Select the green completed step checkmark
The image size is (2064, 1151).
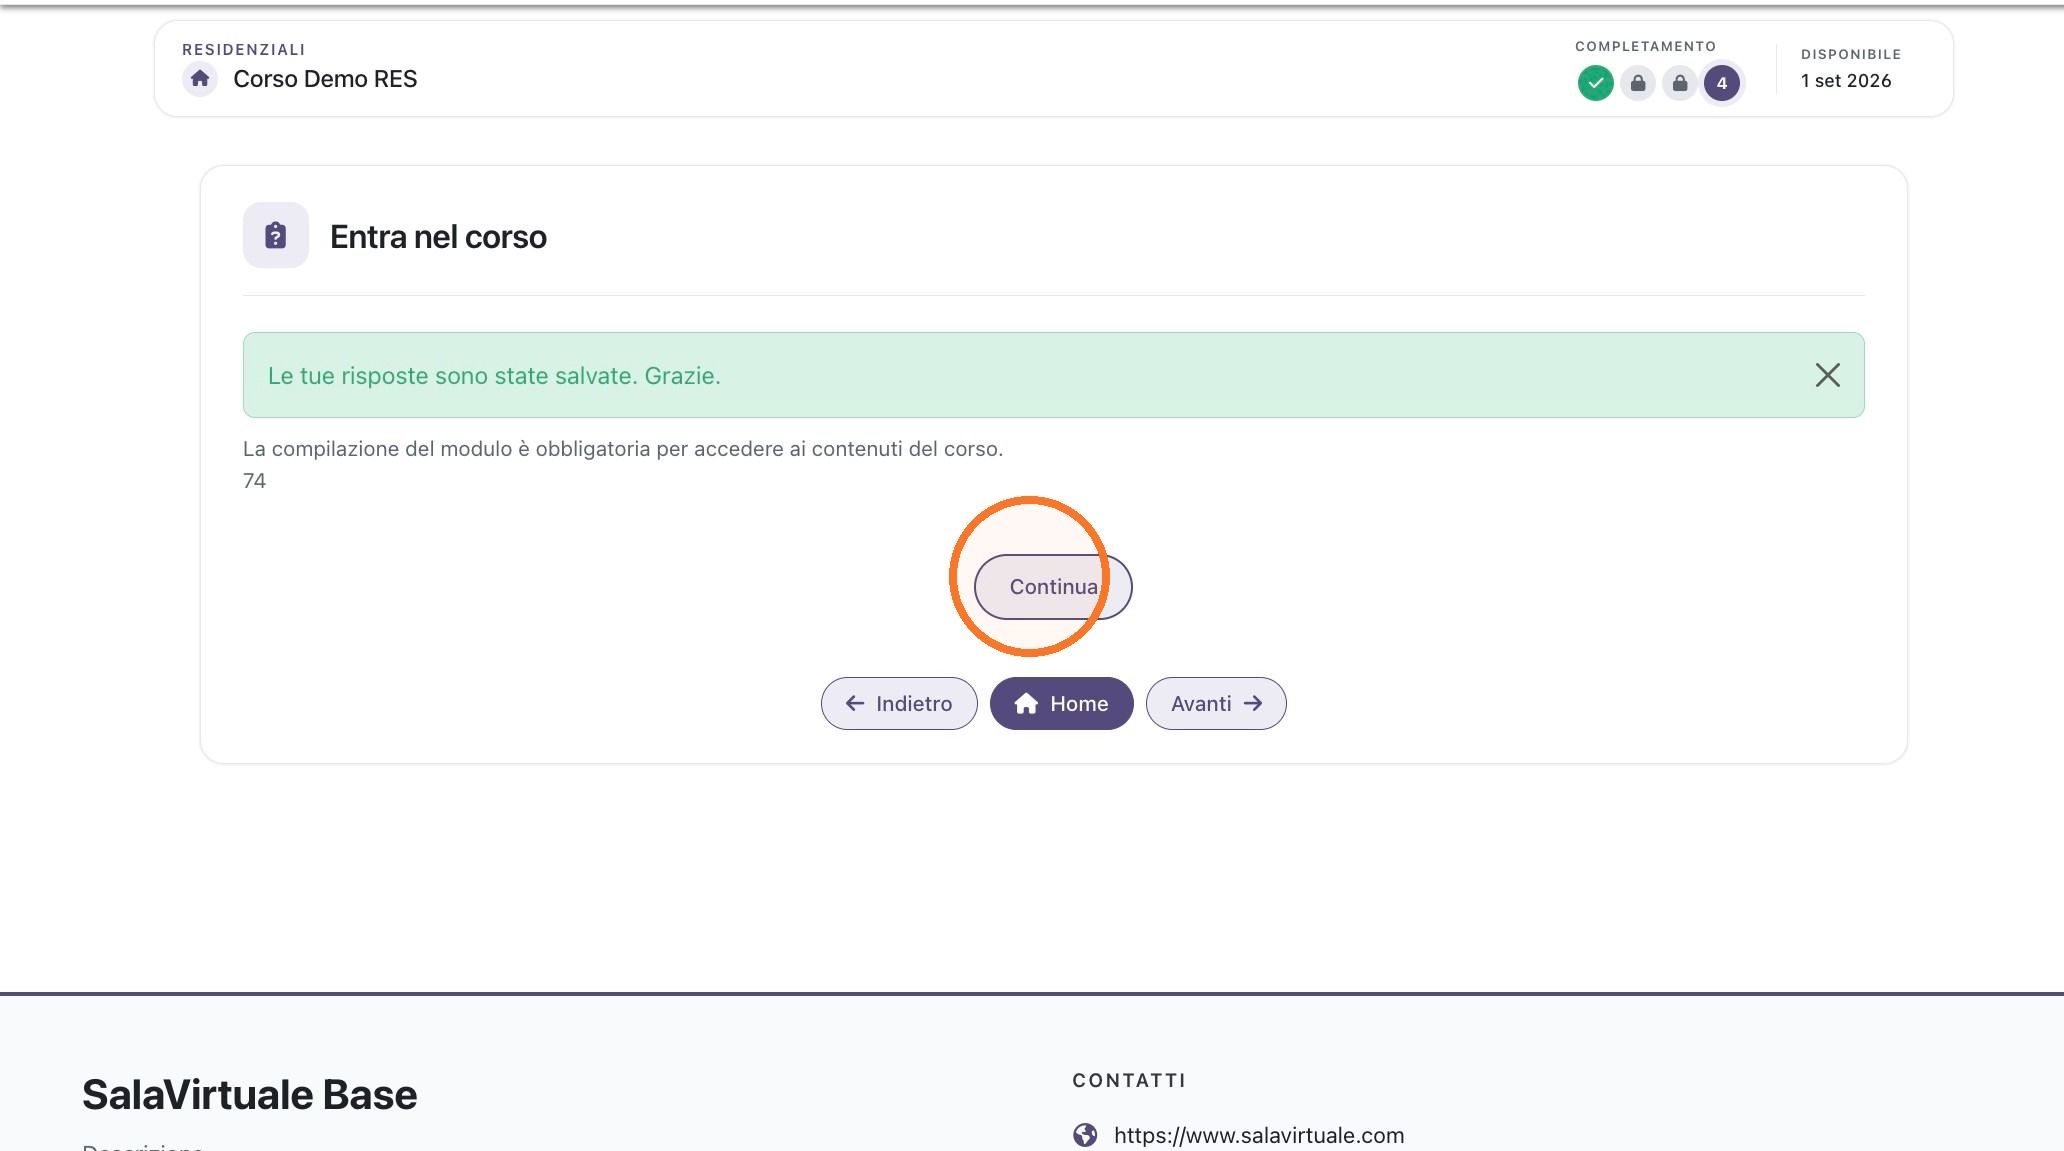point(1596,83)
